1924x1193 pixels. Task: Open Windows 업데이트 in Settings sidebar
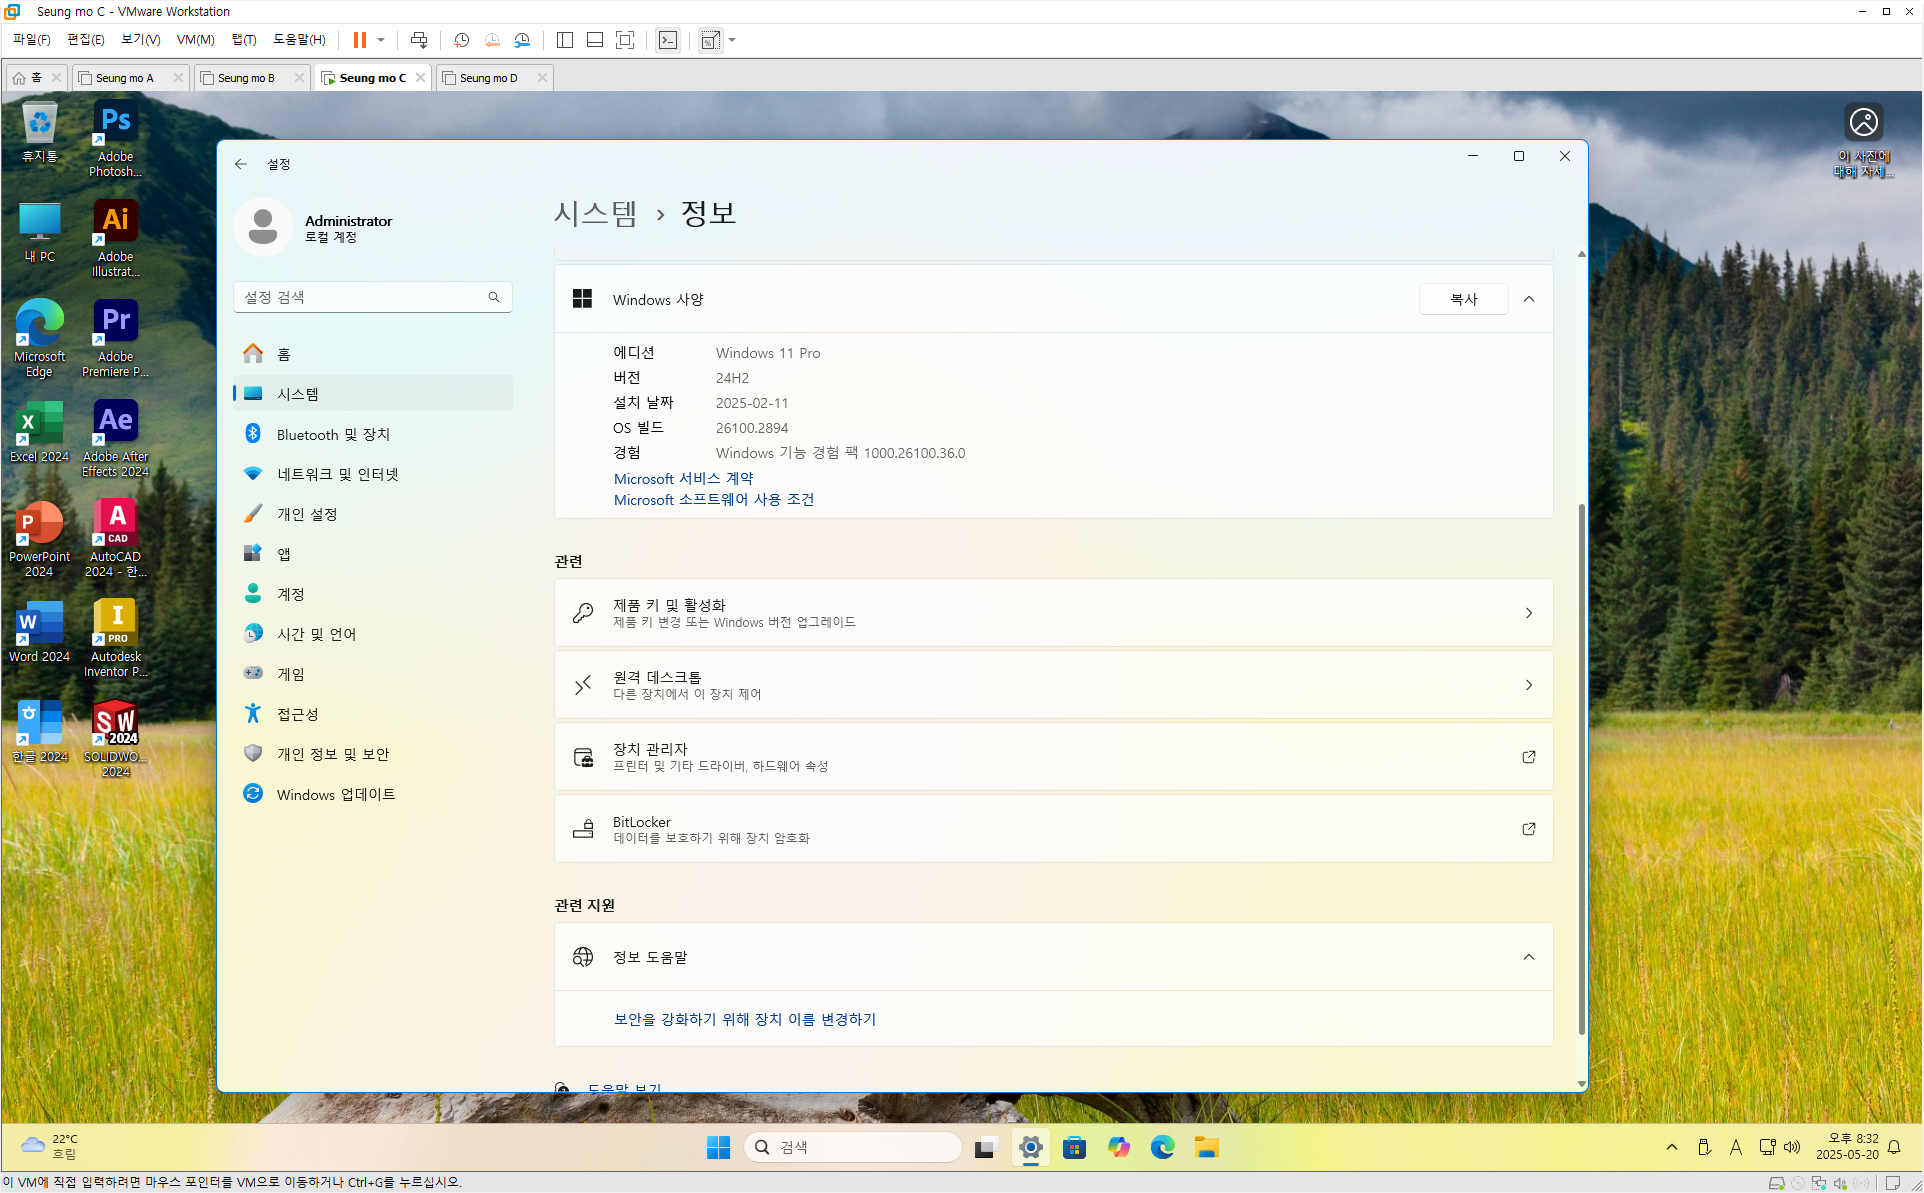click(x=335, y=794)
